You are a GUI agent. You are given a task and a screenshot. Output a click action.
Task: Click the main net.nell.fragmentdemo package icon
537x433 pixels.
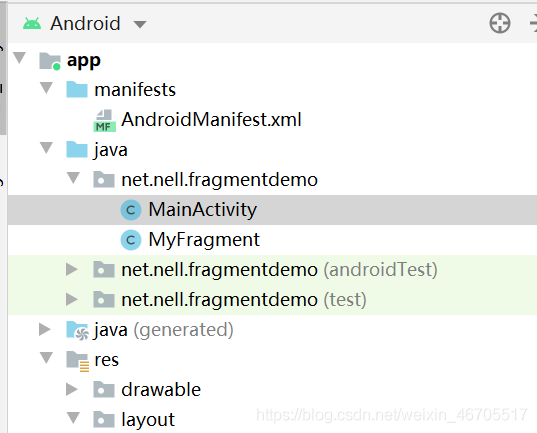(x=104, y=180)
